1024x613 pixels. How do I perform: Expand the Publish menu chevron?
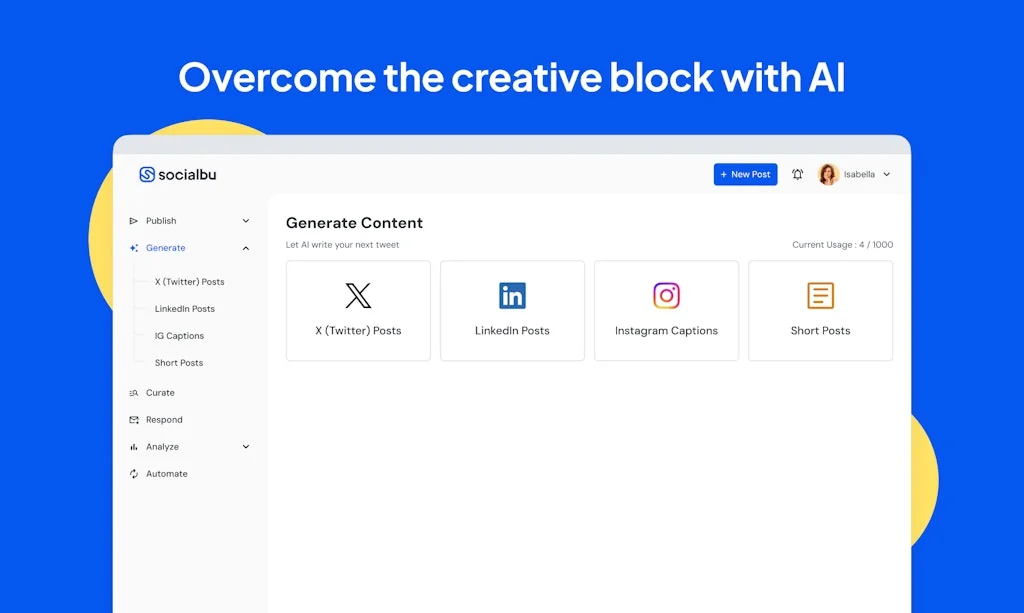246,221
